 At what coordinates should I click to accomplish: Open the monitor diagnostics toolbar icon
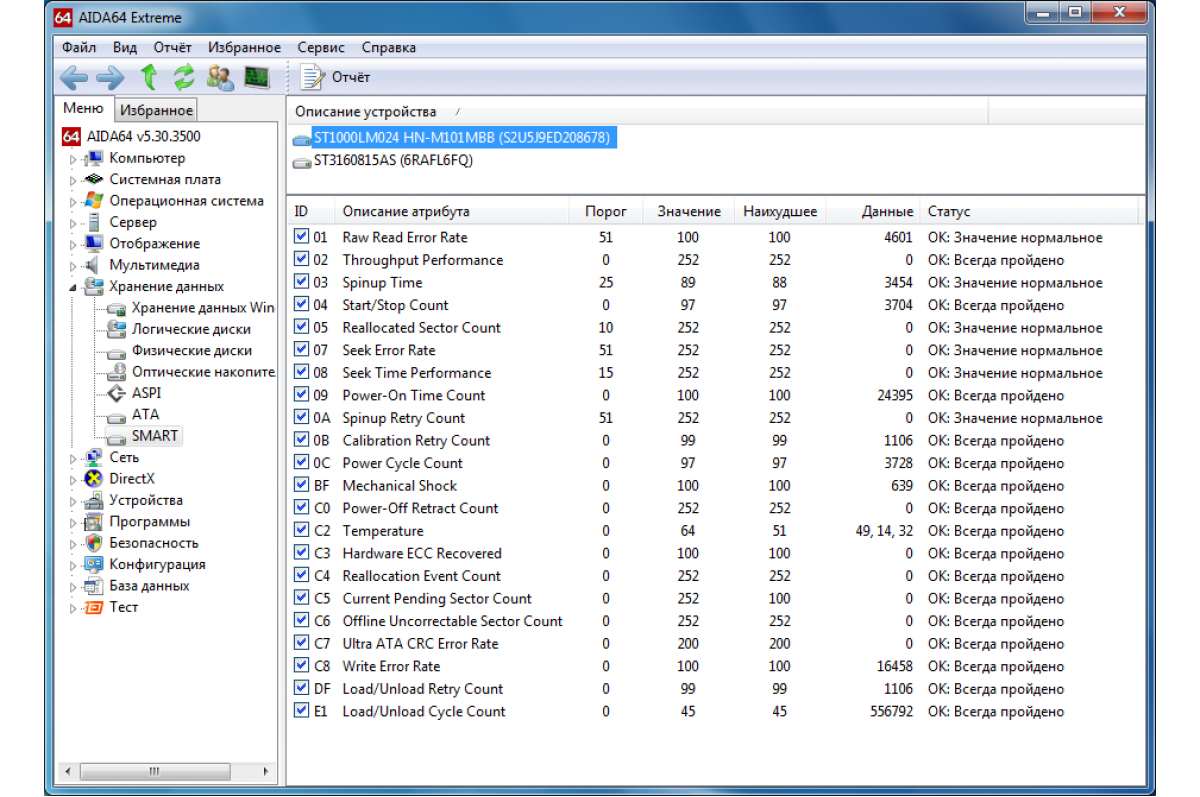click(x=257, y=77)
